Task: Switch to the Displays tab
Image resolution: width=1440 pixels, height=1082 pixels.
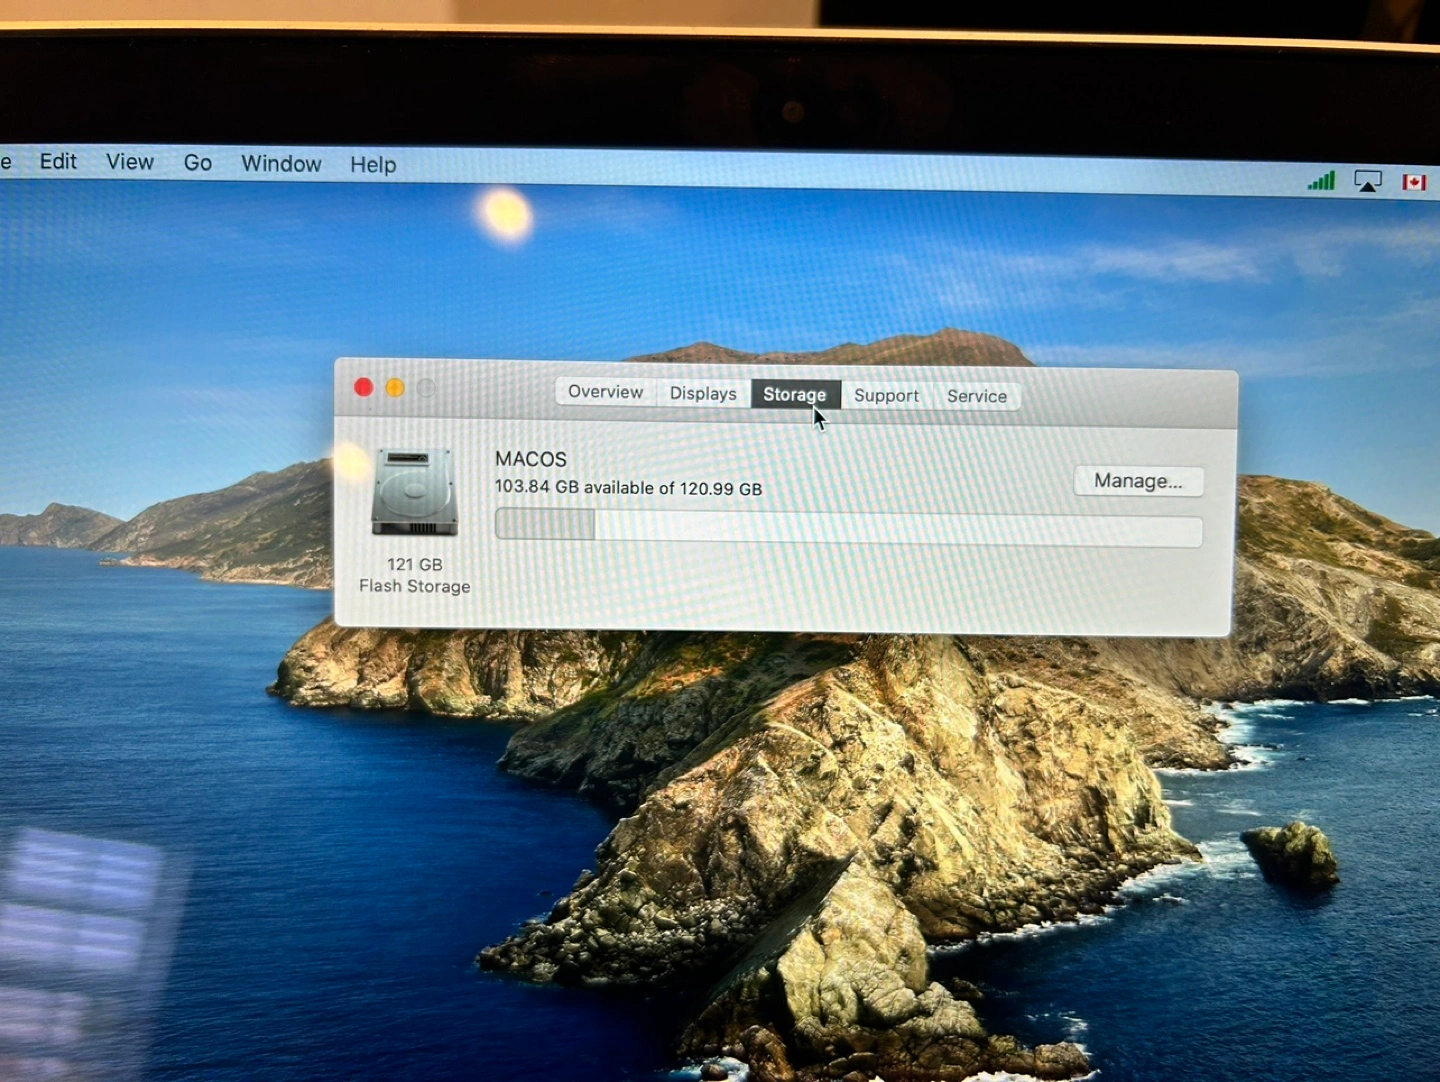Action: point(702,394)
